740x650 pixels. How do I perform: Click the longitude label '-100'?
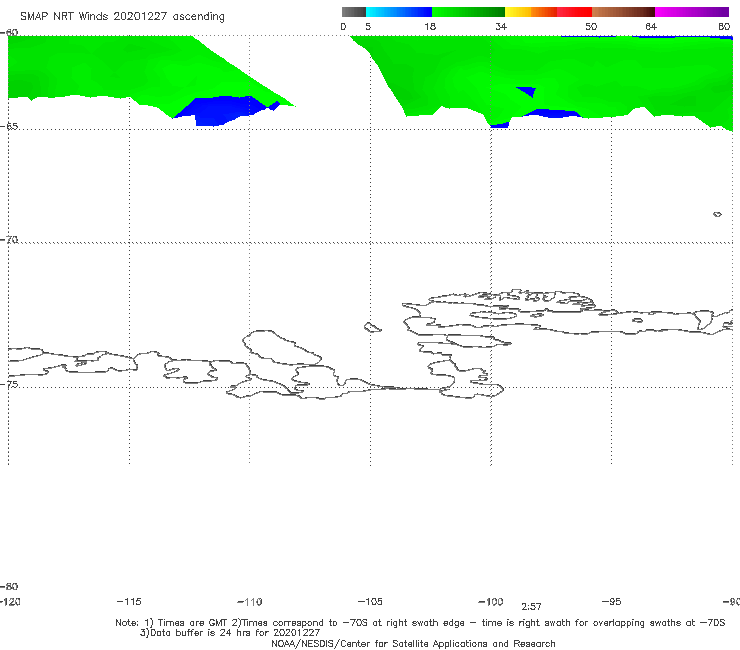click(x=491, y=601)
